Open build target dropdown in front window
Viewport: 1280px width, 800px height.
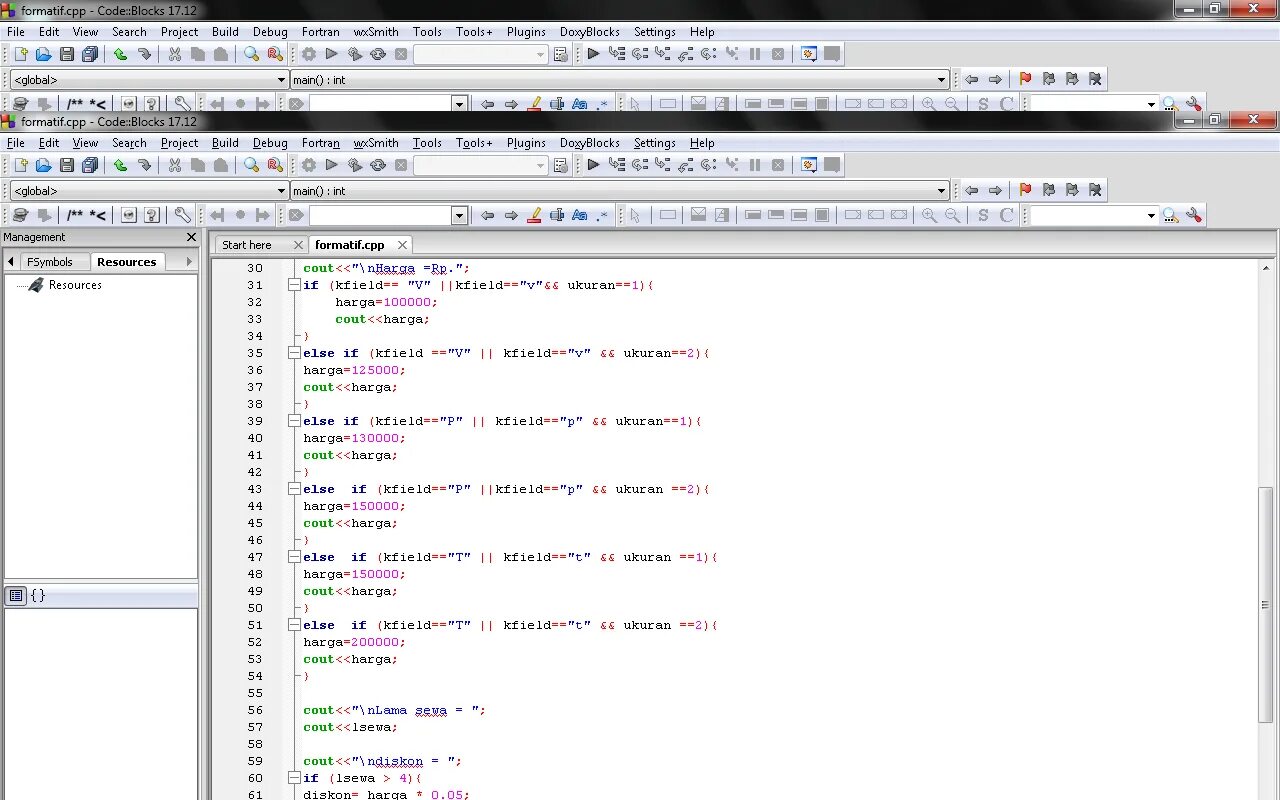tap(540, 166)
